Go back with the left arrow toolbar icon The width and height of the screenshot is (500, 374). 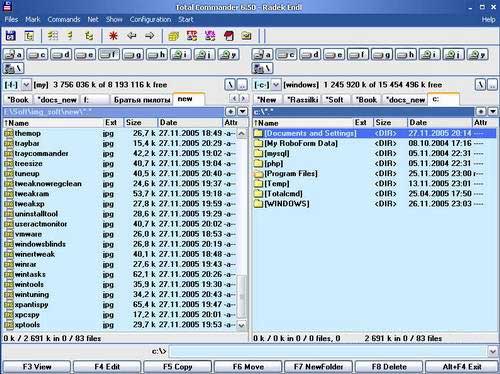(x=132, y=36)
